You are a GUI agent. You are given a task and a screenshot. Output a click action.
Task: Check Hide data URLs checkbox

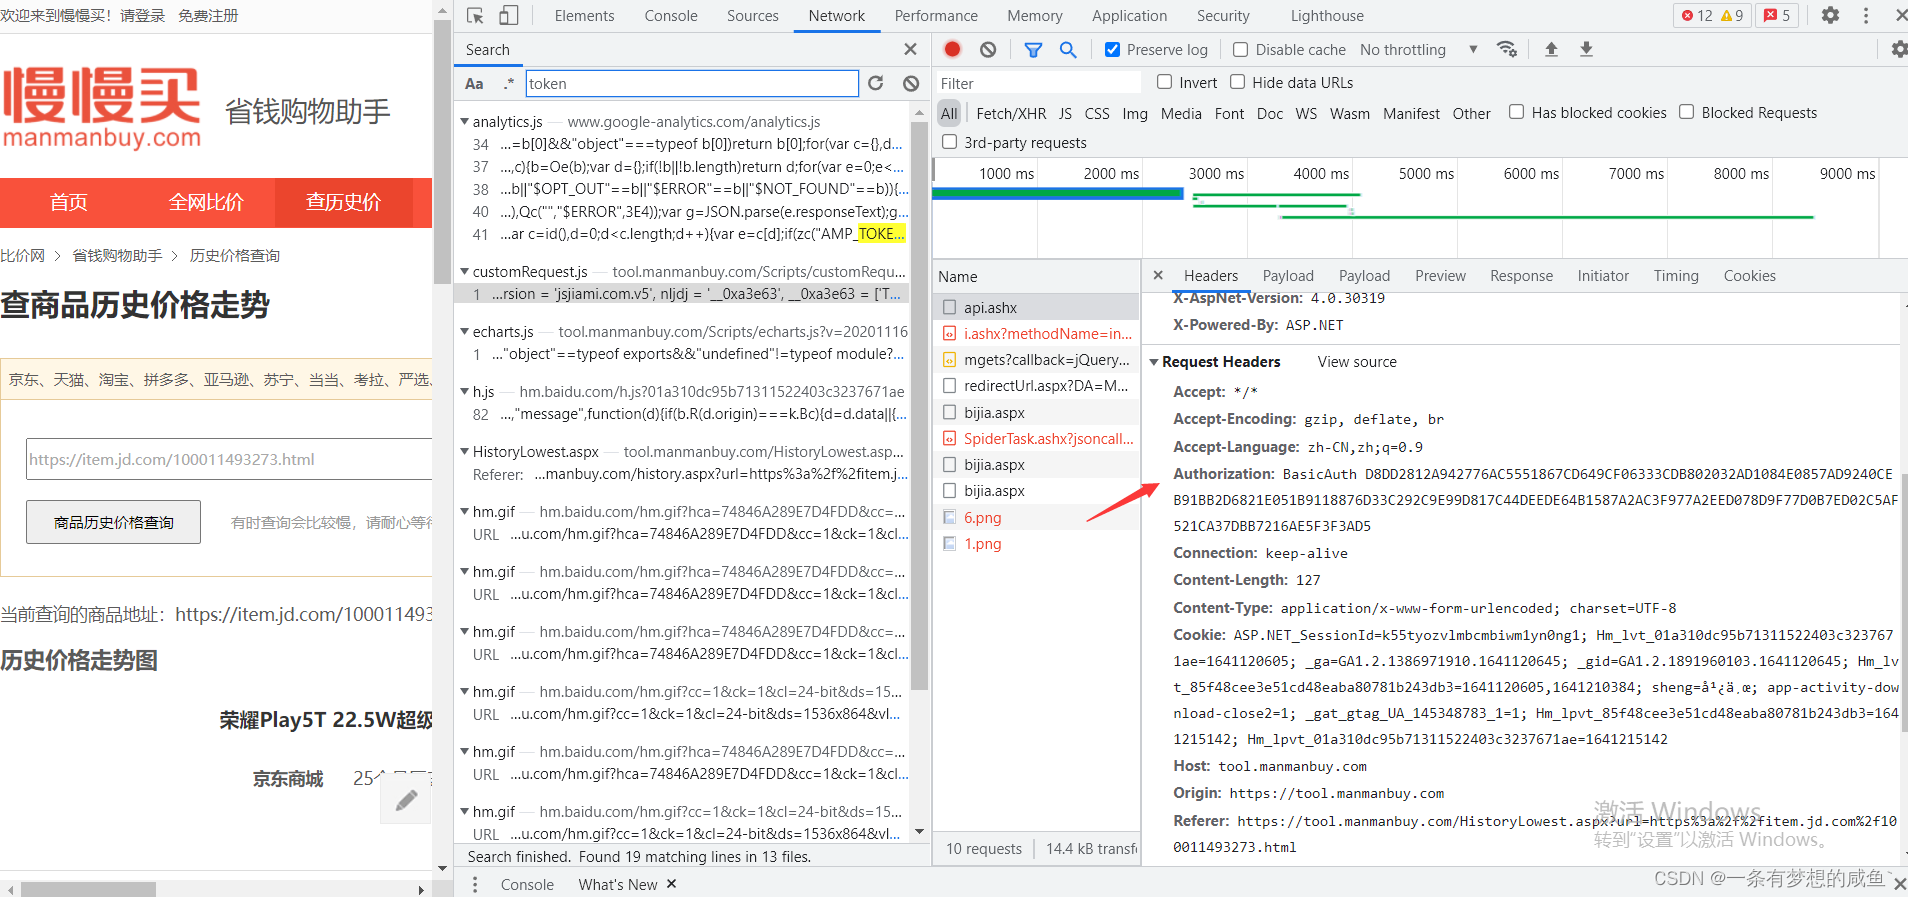[1238, 82]
